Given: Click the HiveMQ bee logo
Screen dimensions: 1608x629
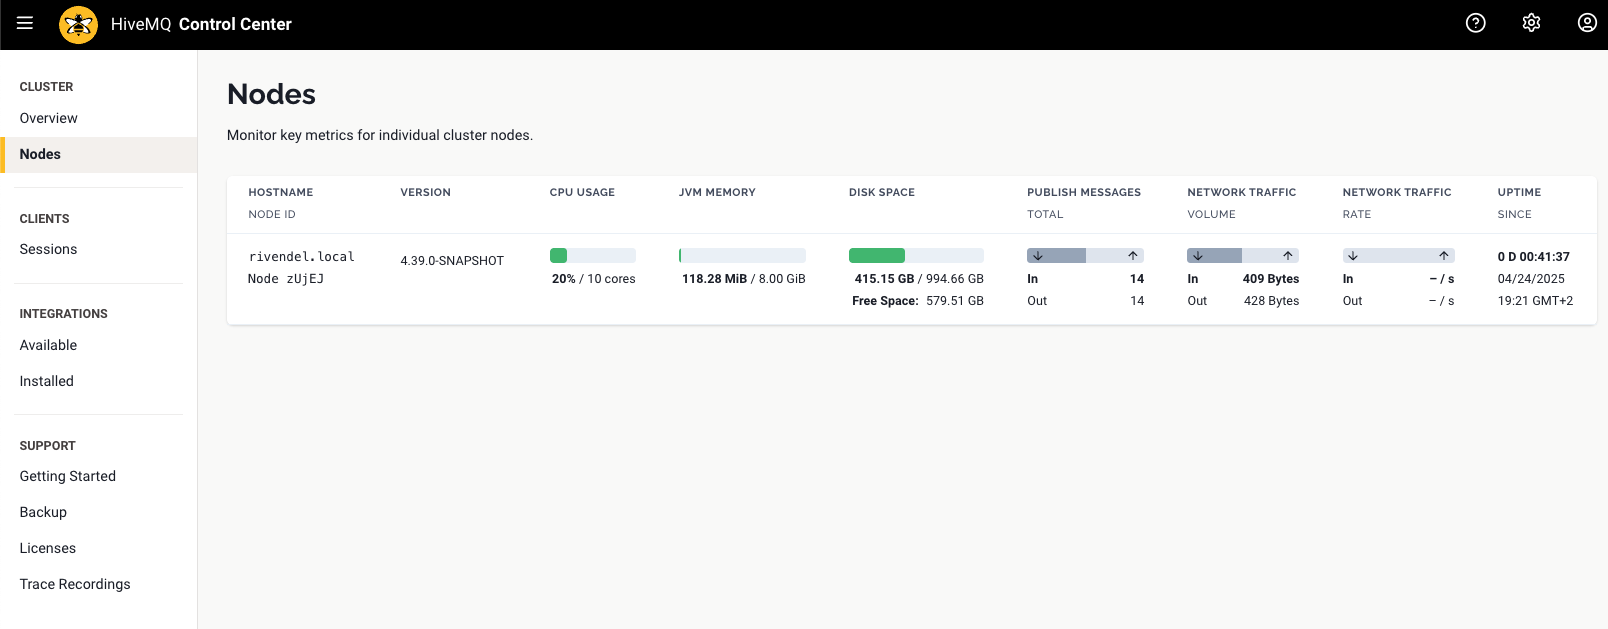Looking at the screenshot, I should click(78, 24).
